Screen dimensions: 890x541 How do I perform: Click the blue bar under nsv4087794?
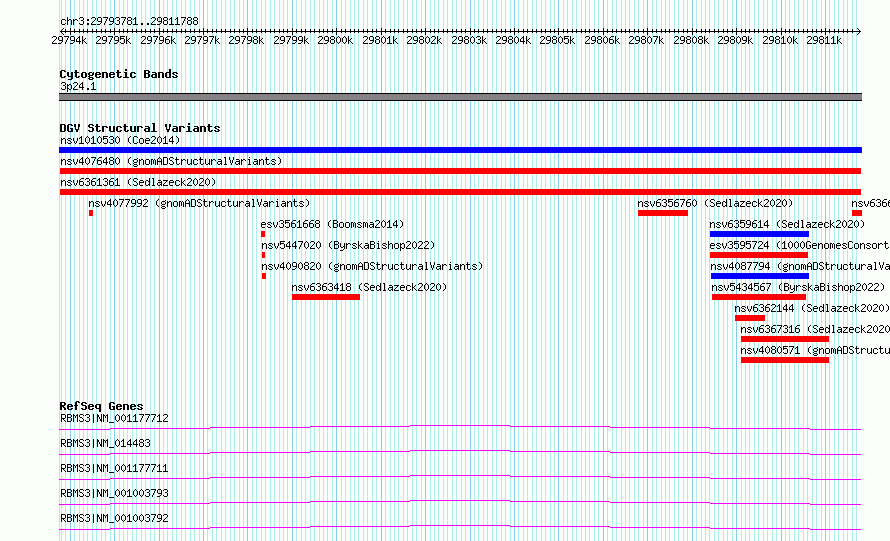(760, 276)
